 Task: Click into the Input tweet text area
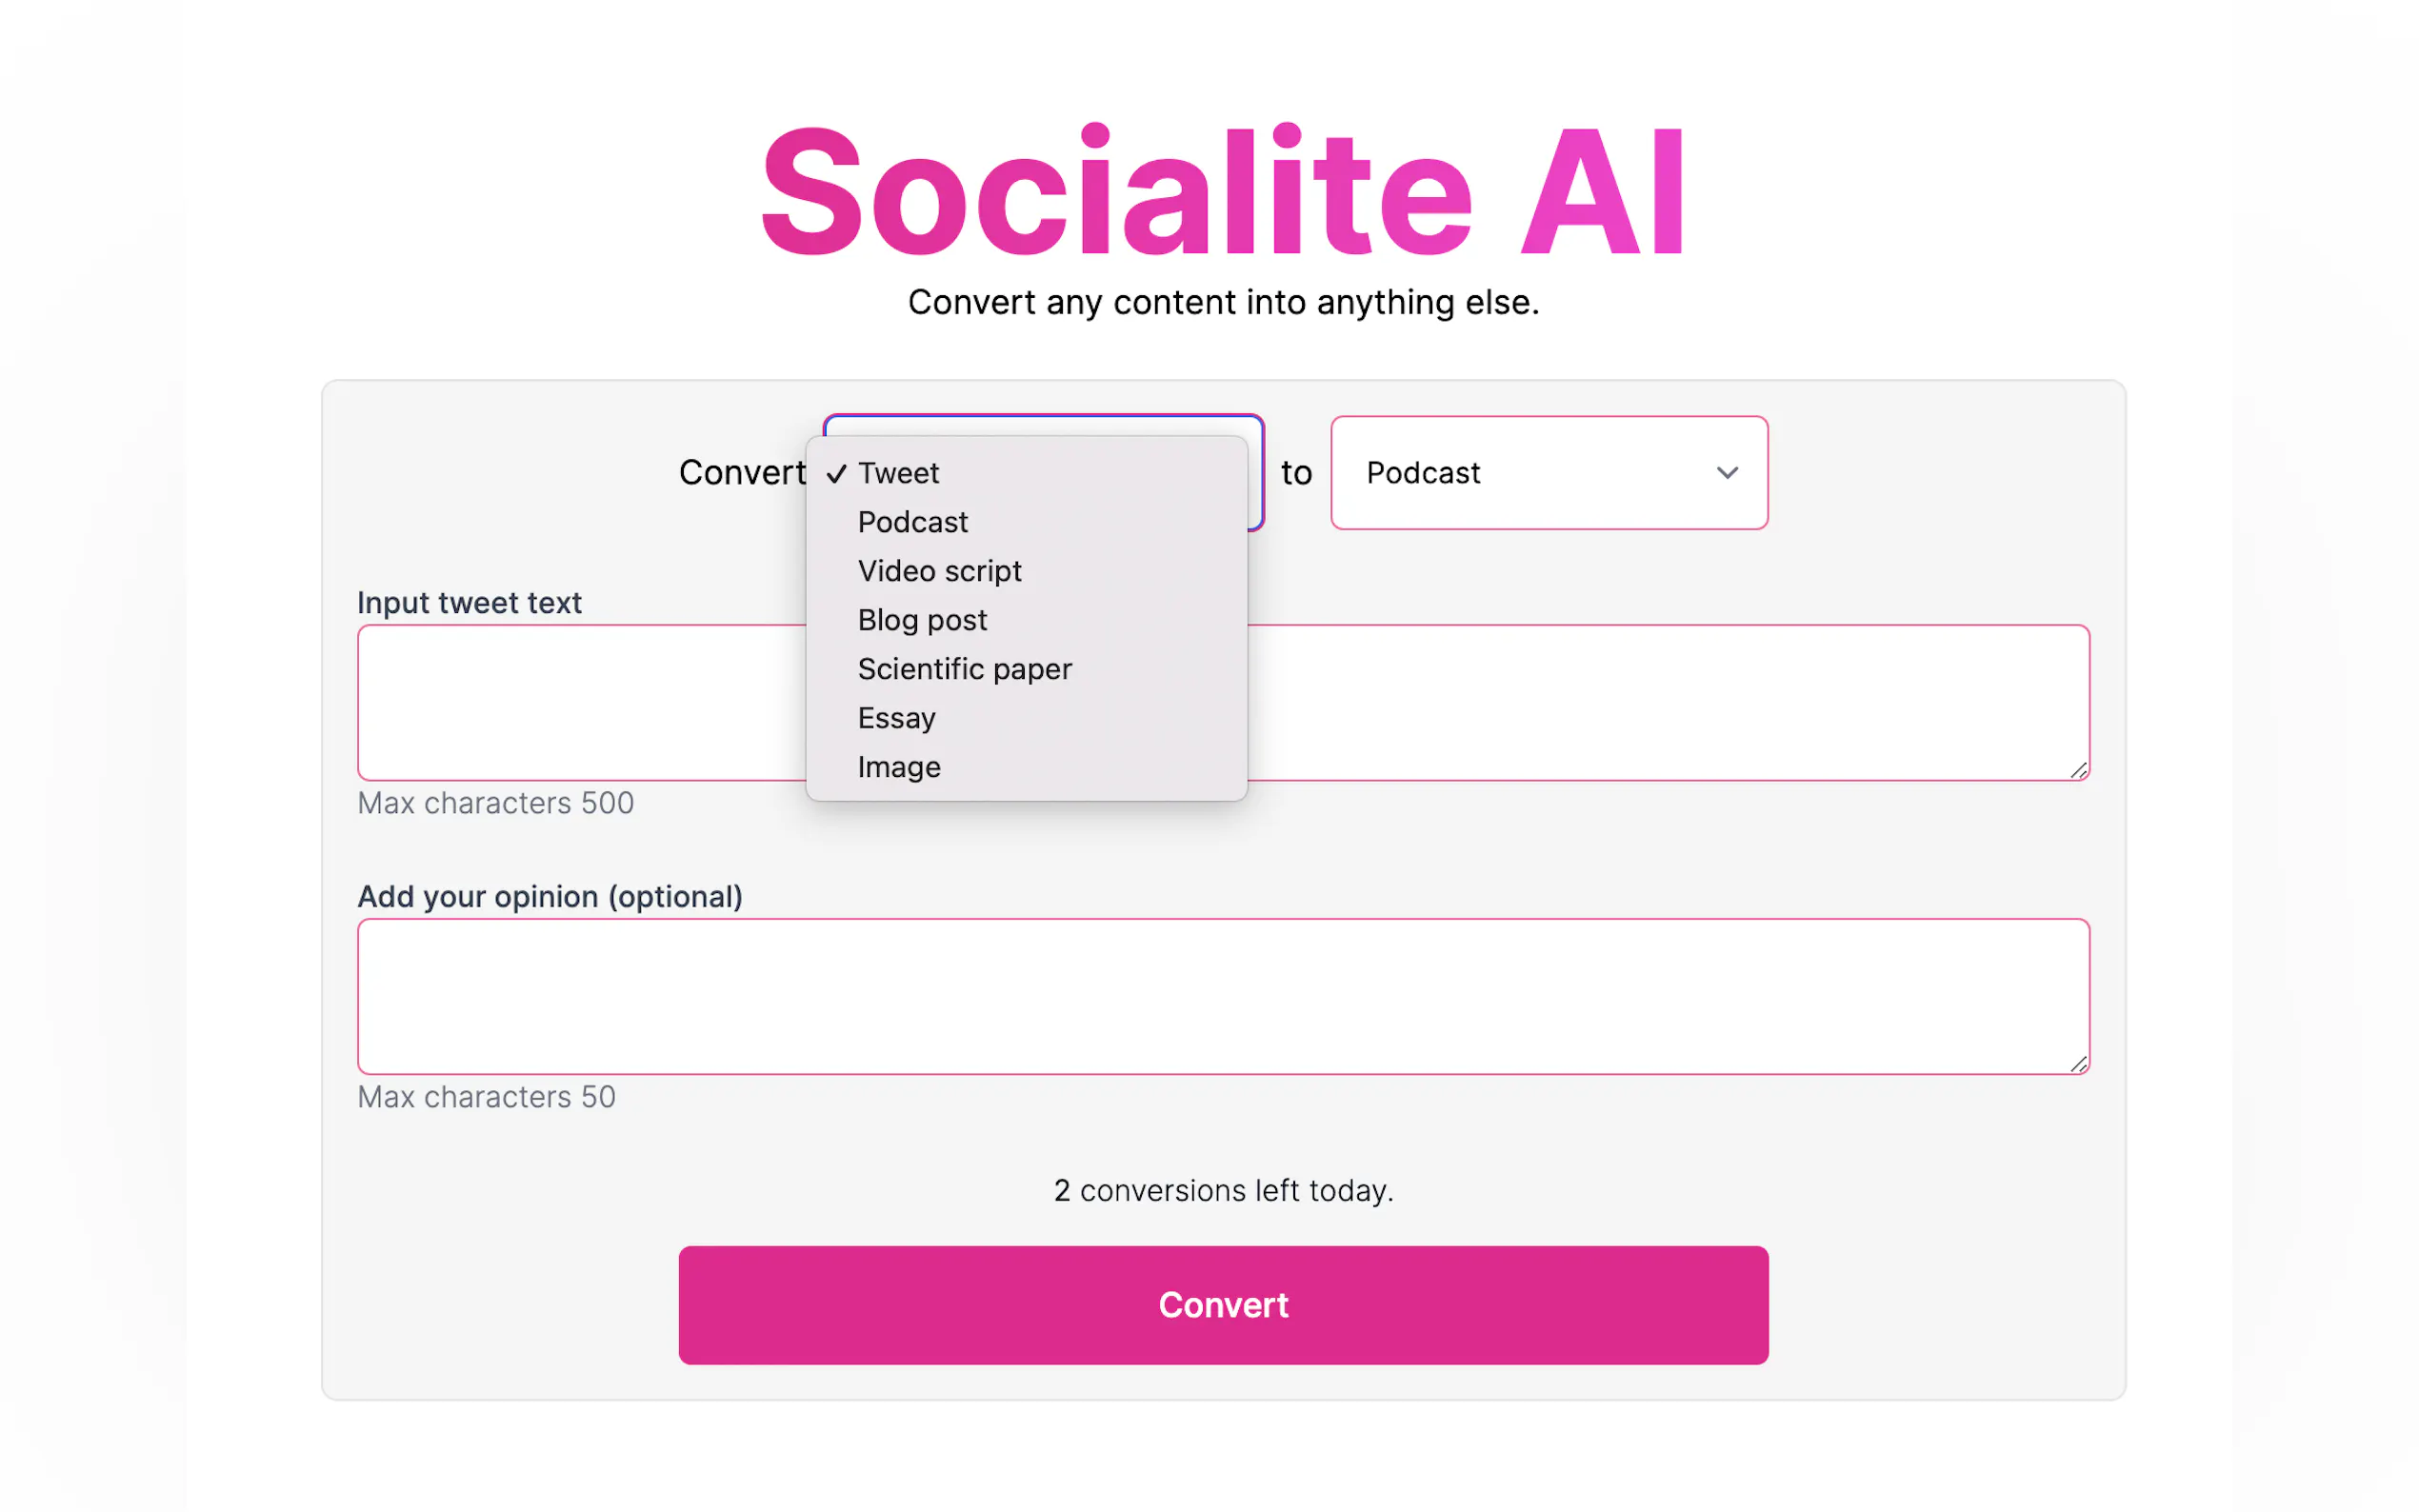[x=1660, y=702]
